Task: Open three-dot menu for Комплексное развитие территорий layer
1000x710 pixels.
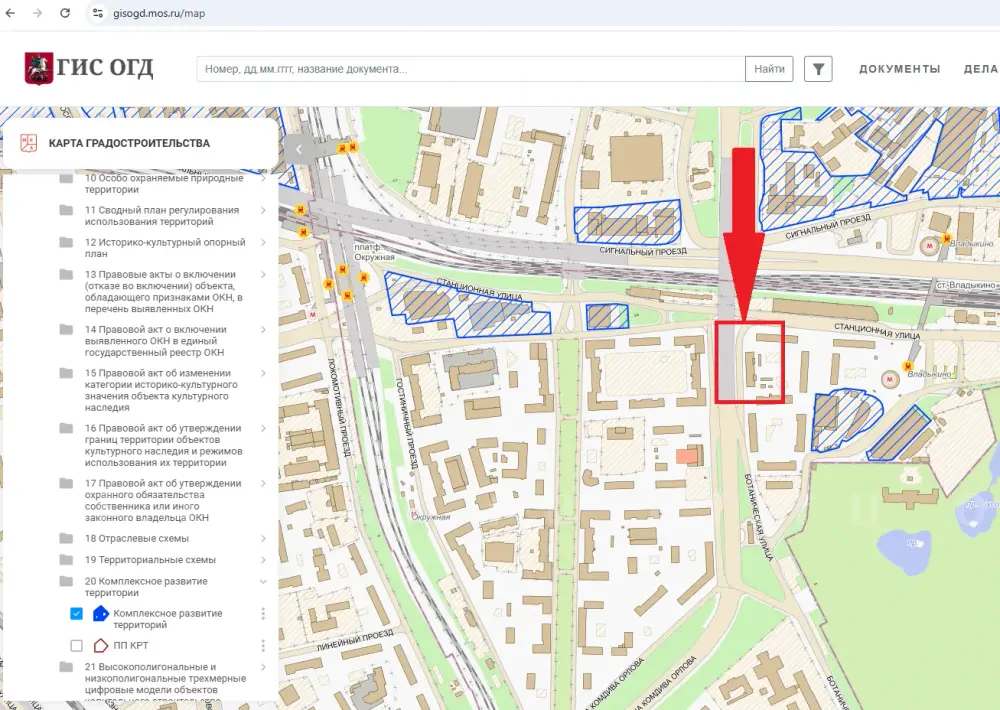Action: 263,614
